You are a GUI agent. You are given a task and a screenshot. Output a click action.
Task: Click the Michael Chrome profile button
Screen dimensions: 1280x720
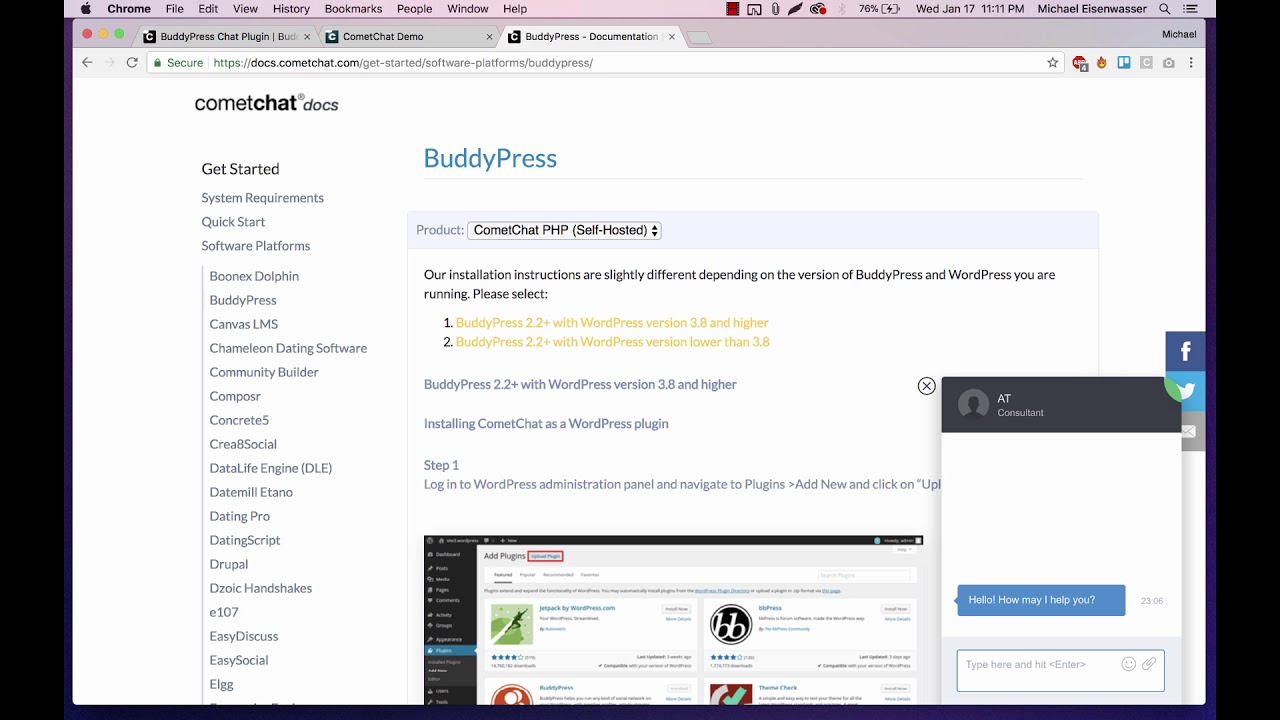tap(1179, 34)
